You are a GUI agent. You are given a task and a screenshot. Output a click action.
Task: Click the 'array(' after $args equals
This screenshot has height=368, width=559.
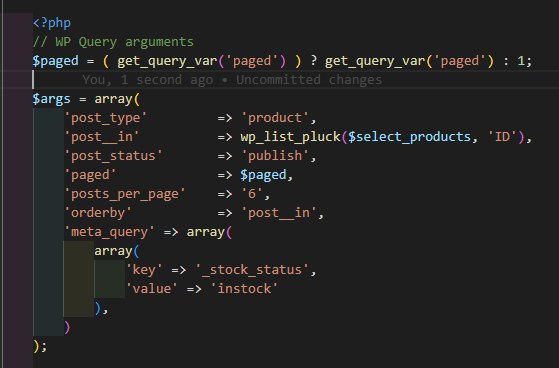click(117, 99)
